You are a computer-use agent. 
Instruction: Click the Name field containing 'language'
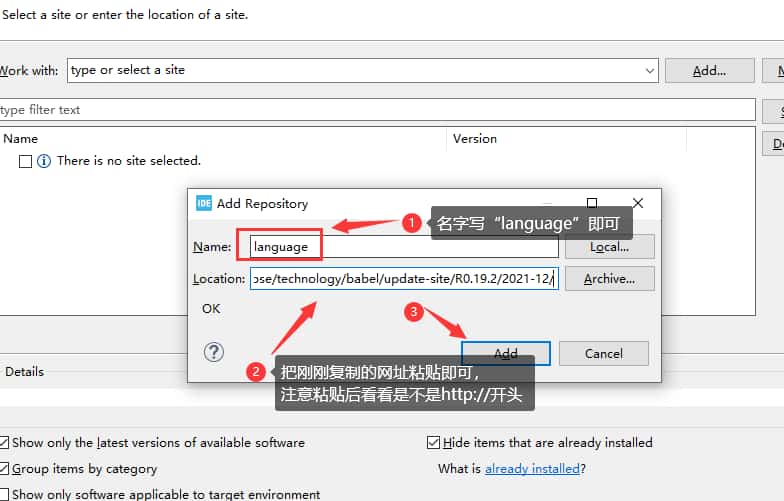coord(400,246)
